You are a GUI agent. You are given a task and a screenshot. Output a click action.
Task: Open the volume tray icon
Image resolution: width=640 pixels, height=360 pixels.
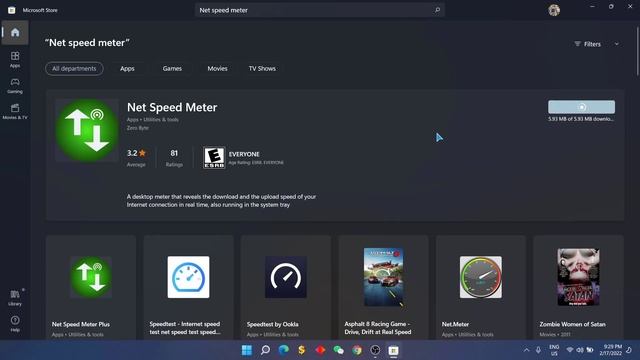tap(580, 350)
